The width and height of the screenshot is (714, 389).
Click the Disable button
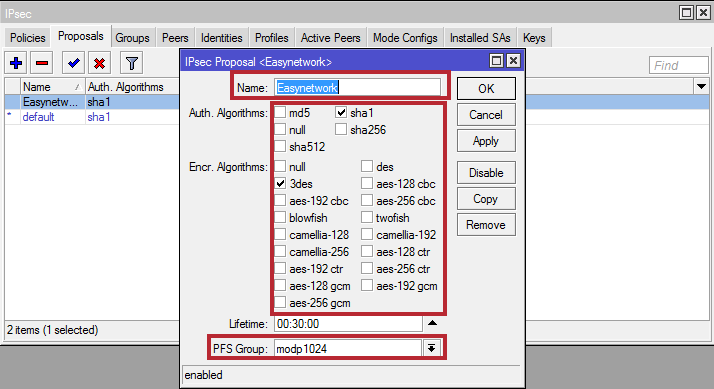486,173
